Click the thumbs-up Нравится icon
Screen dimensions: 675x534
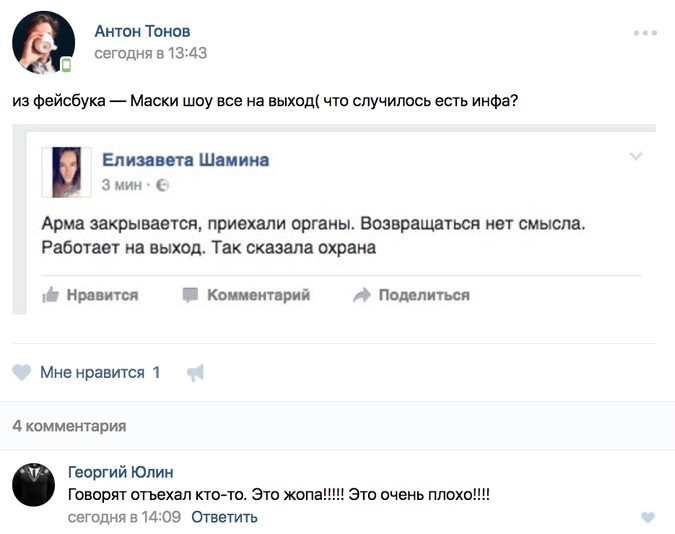click(x=50, y=295)
